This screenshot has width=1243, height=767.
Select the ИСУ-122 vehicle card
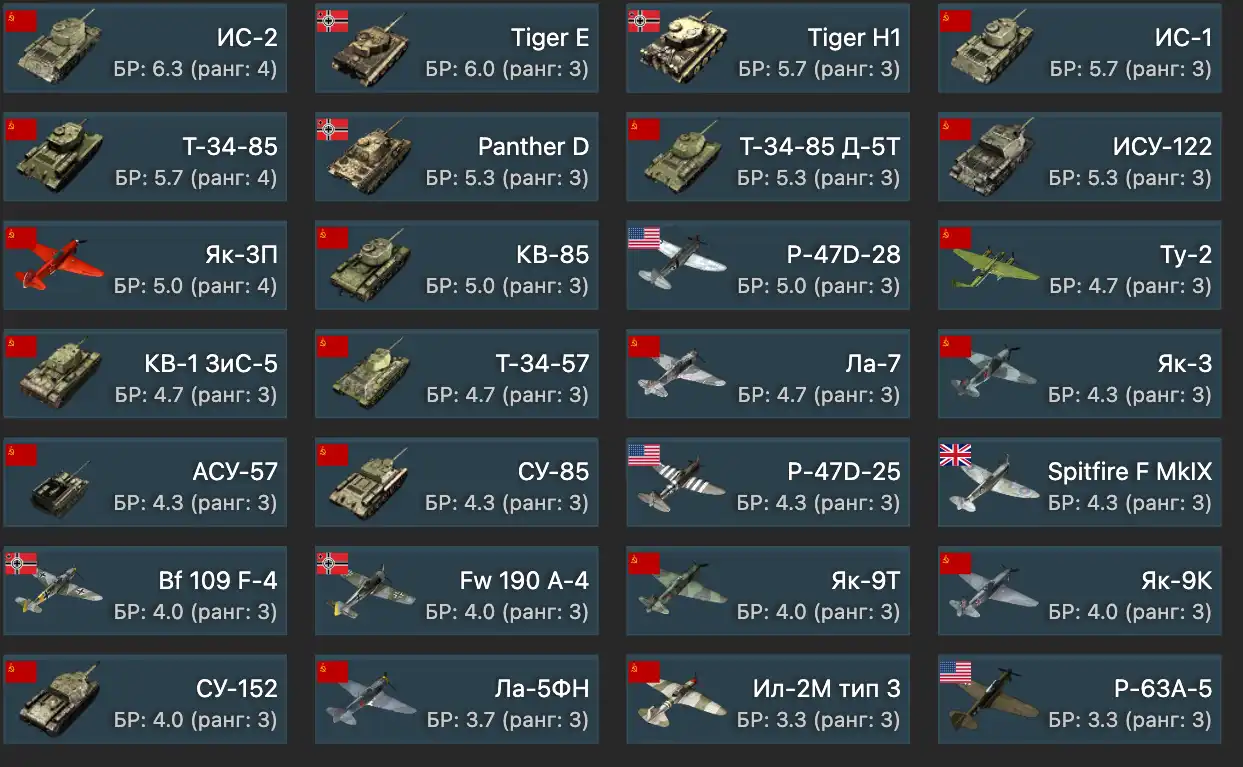pyautogui.click(x=1079, y=157)
